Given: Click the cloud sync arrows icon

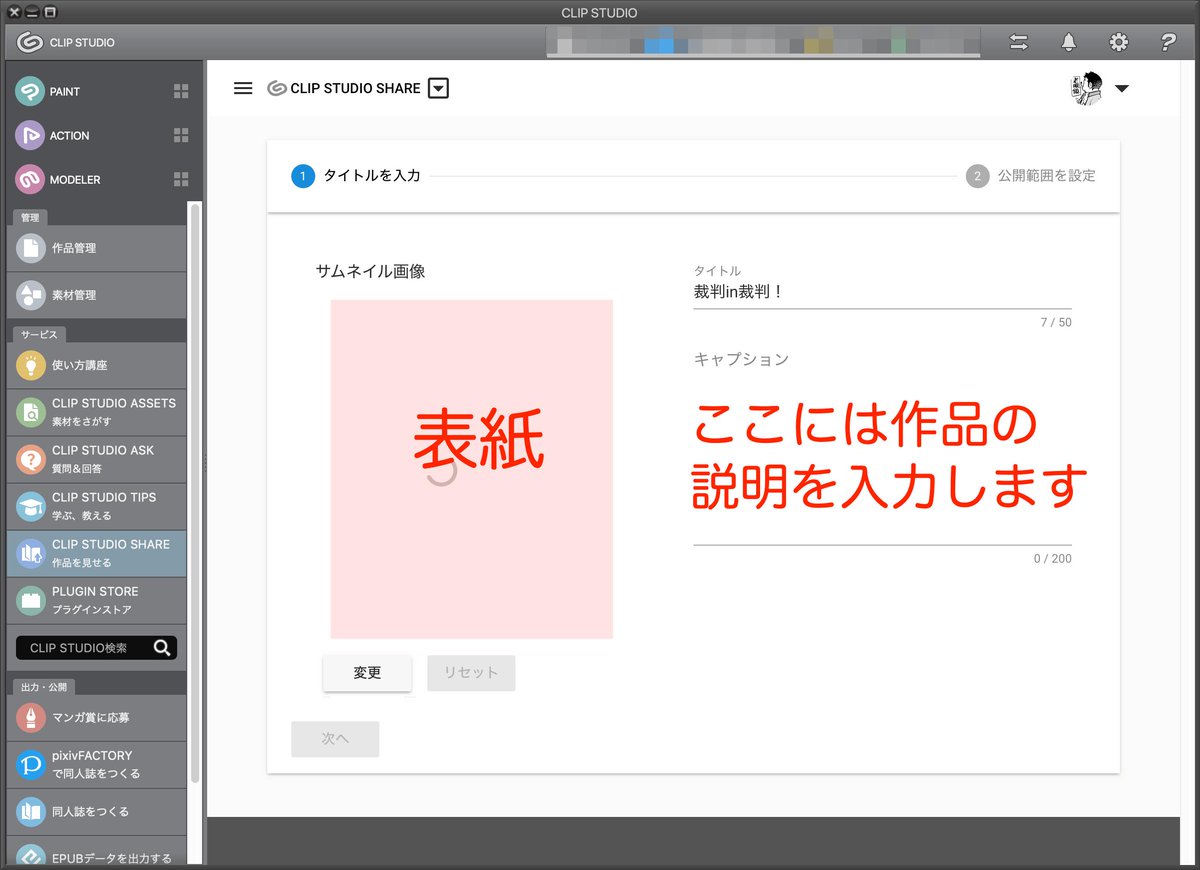Looking at the screenshot, I should [1019, 42].
